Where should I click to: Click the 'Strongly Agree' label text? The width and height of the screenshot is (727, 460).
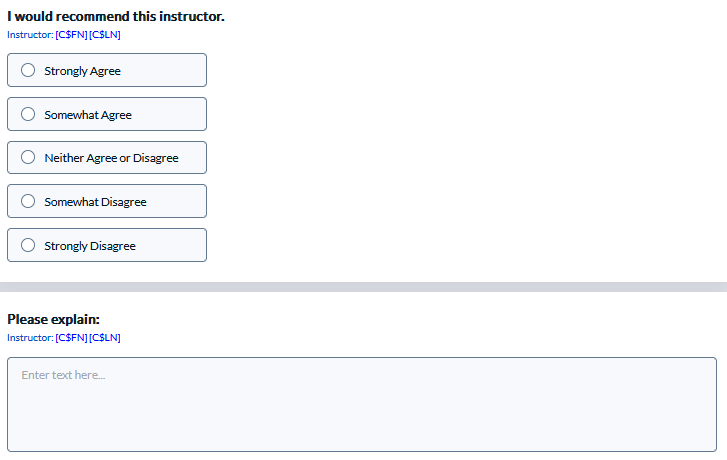click(x=83, y=71)
